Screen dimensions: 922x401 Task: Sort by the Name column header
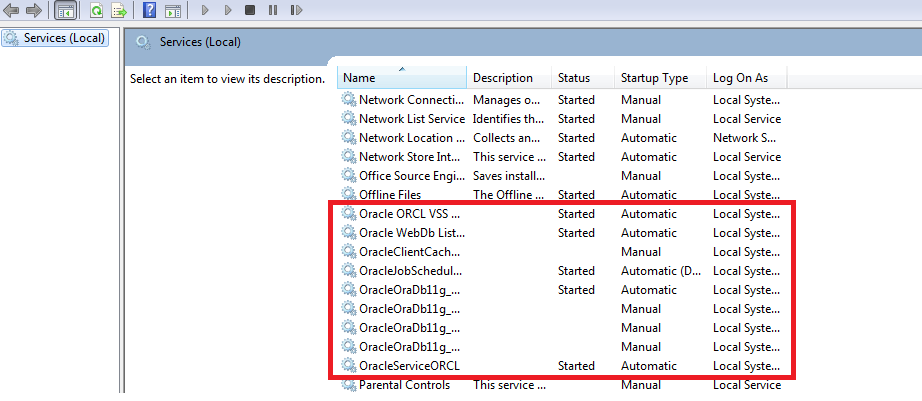(x=402, y=78)
